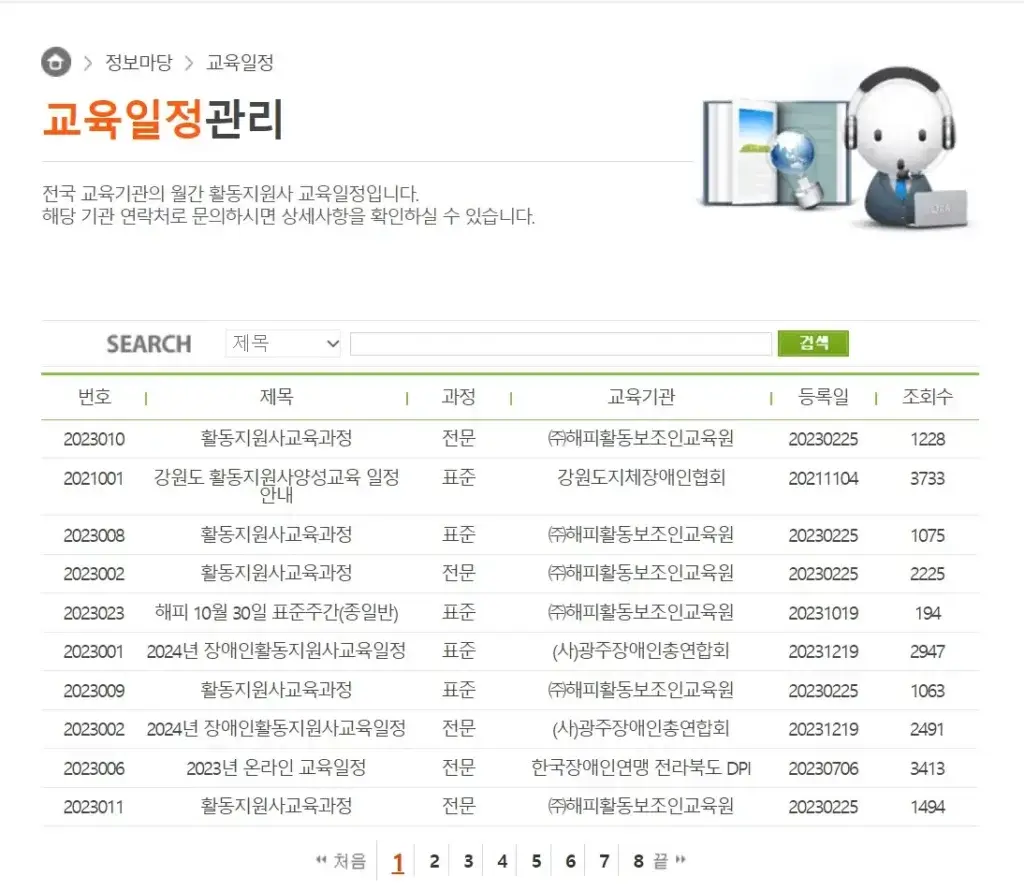This screenshot has height=891, width=1024.
Task: Open 활동지원사교육과정 in row 2023009
Action: point(276,690)
